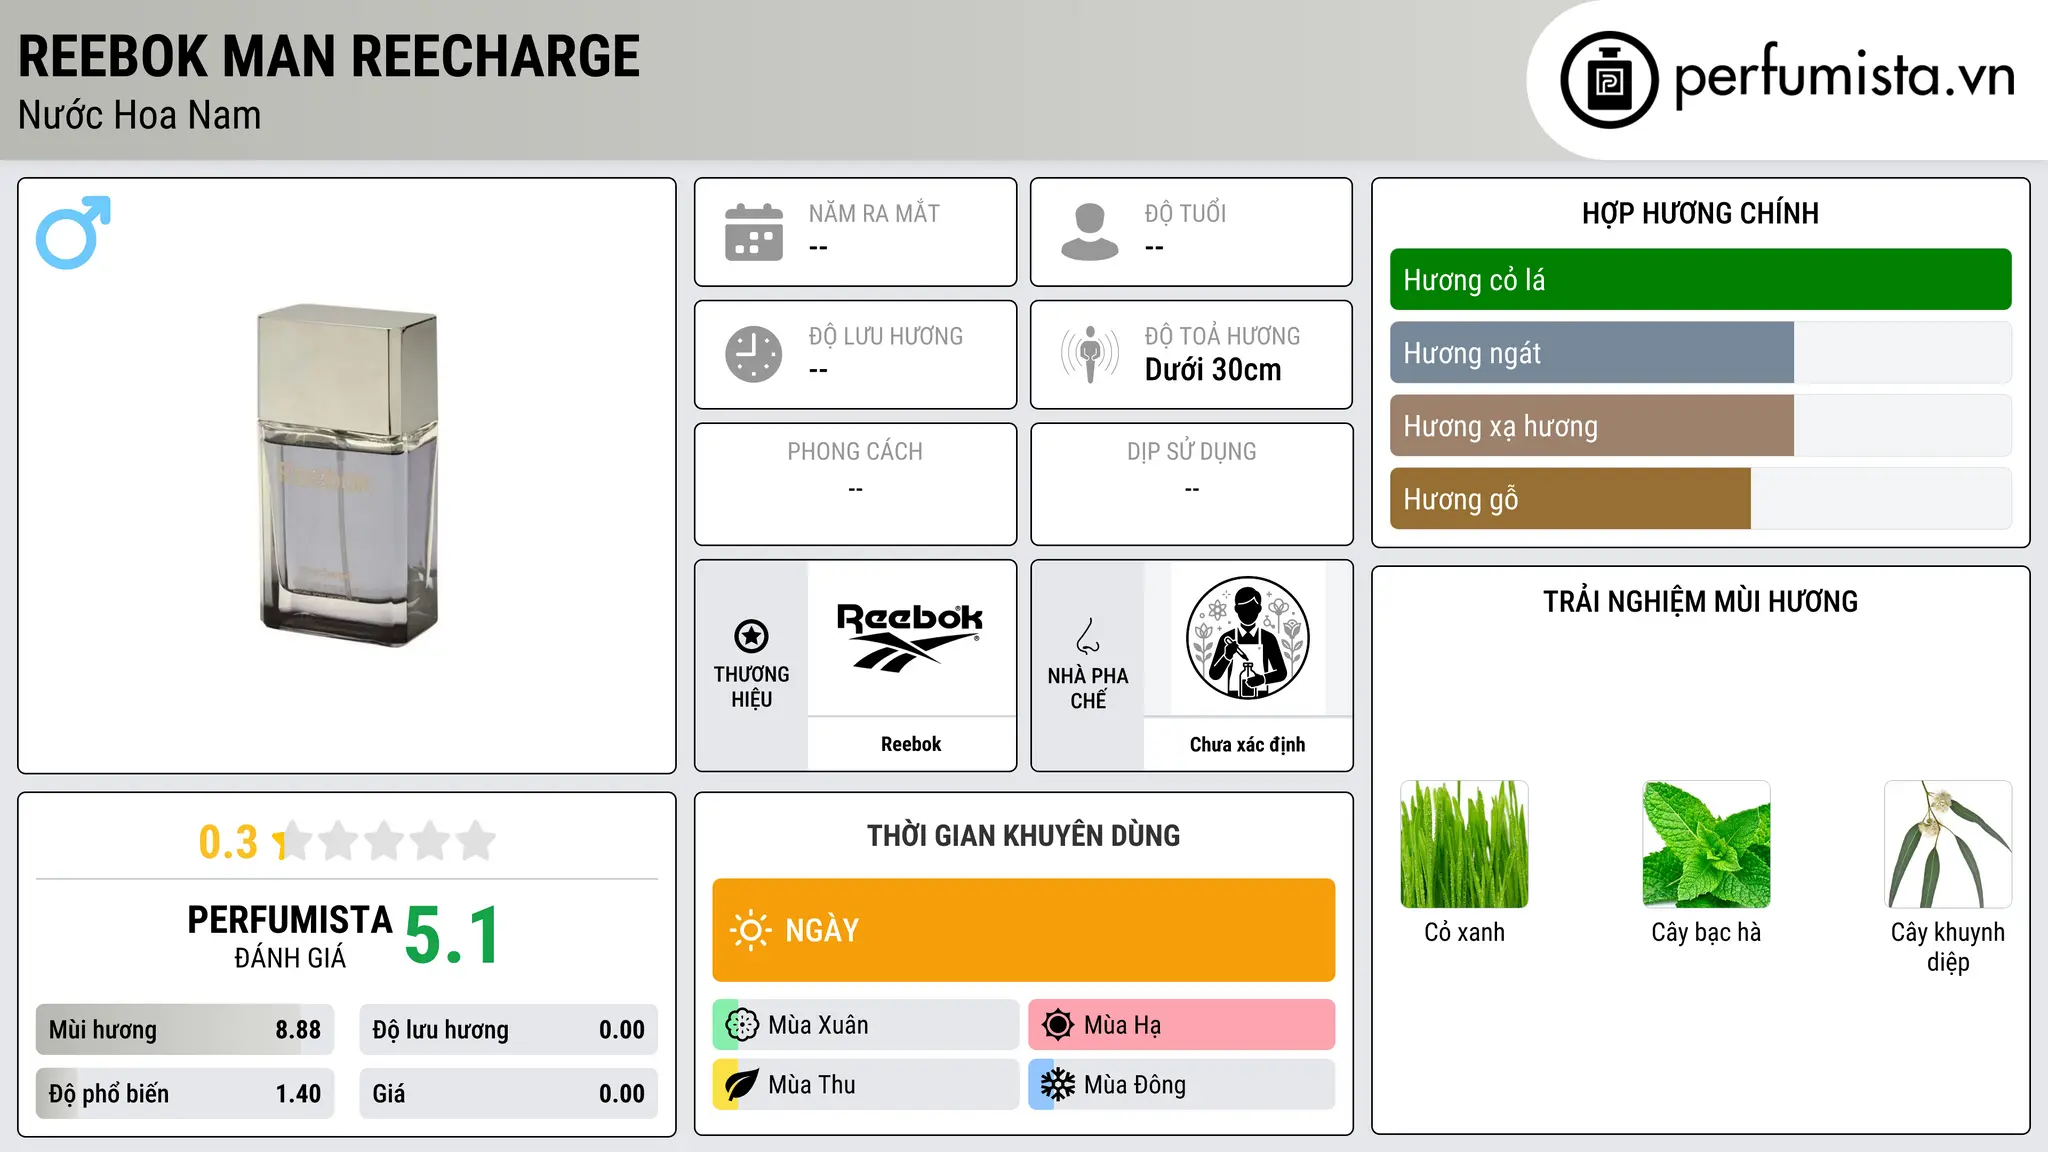The height and width of the screenshot is (1152, 2048).
Task: Click the flower icon for Mùa Xuân
Action: coord(742,1025)
